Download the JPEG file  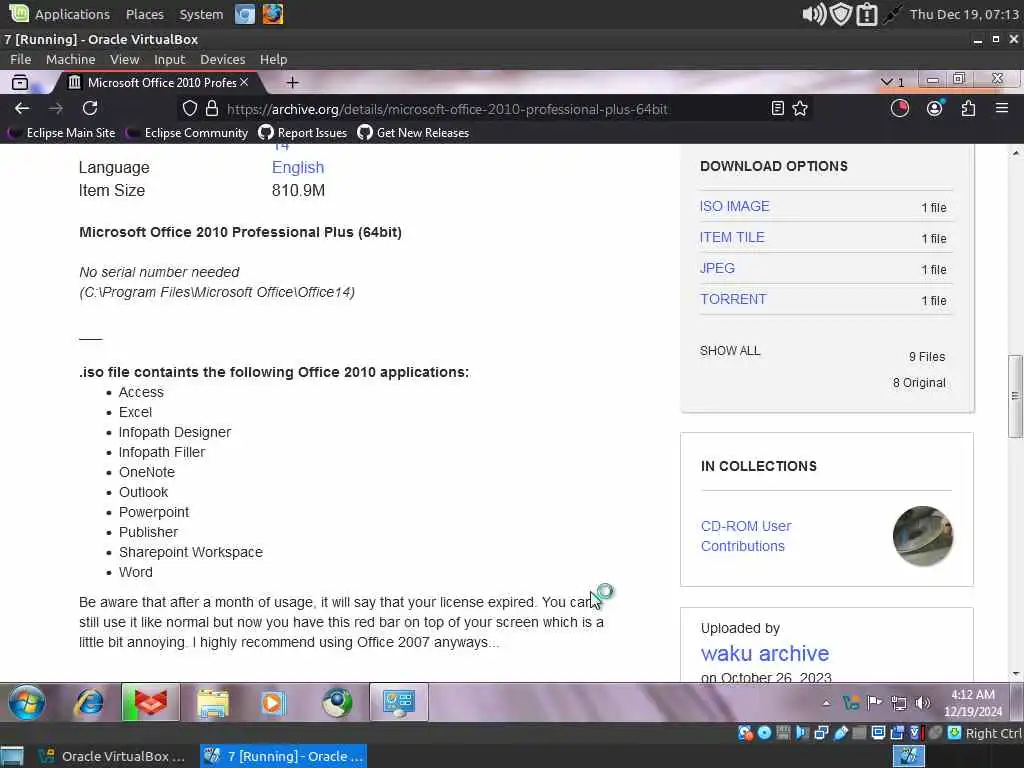(717, 268)
